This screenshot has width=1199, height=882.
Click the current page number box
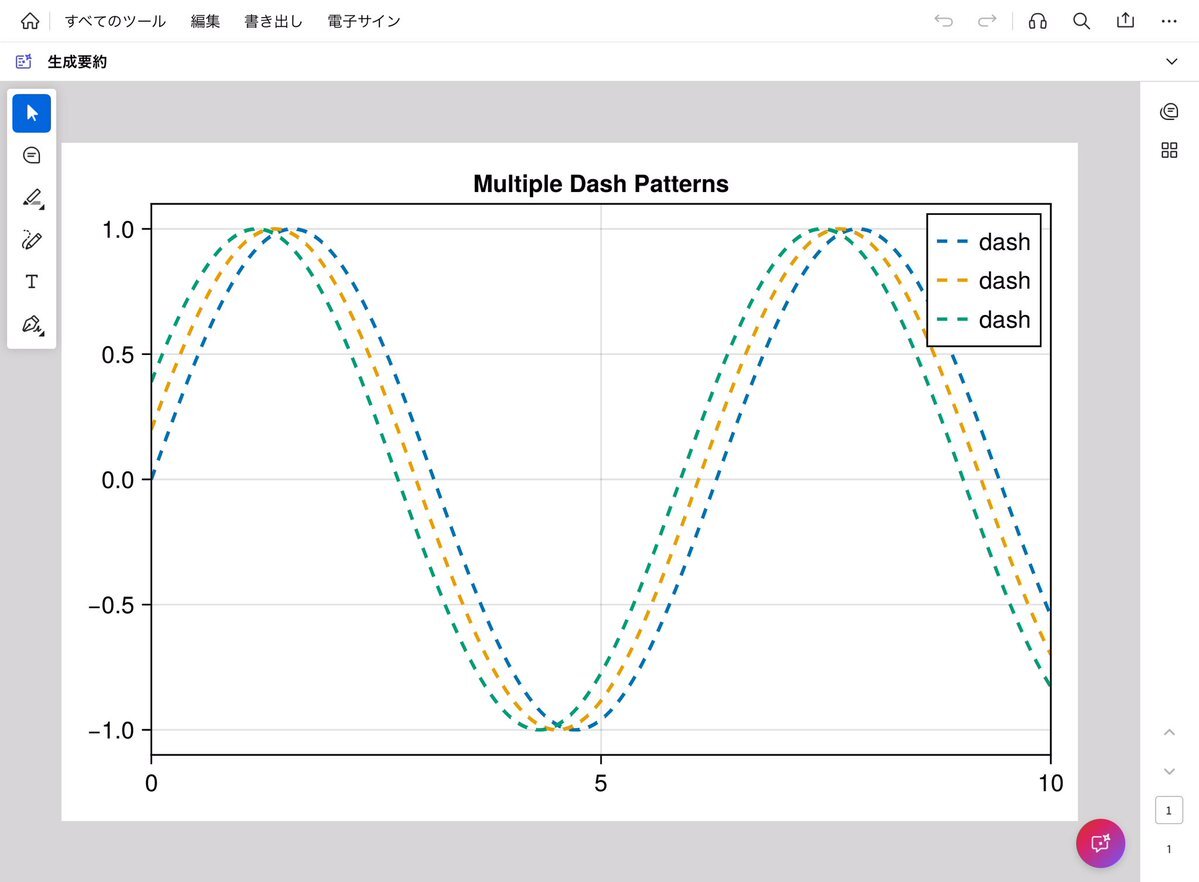tap(1169, 810)
